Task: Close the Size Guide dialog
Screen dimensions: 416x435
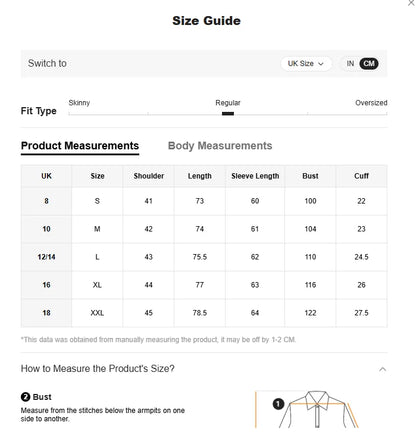Action: pos(411,3)
